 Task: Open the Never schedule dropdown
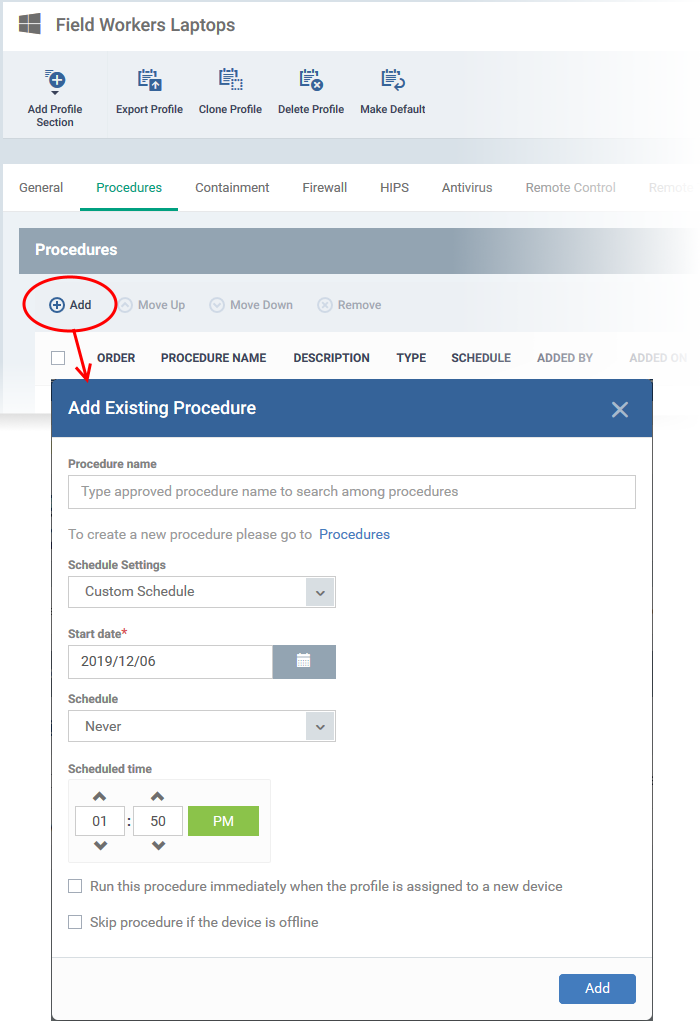[320, 727]
